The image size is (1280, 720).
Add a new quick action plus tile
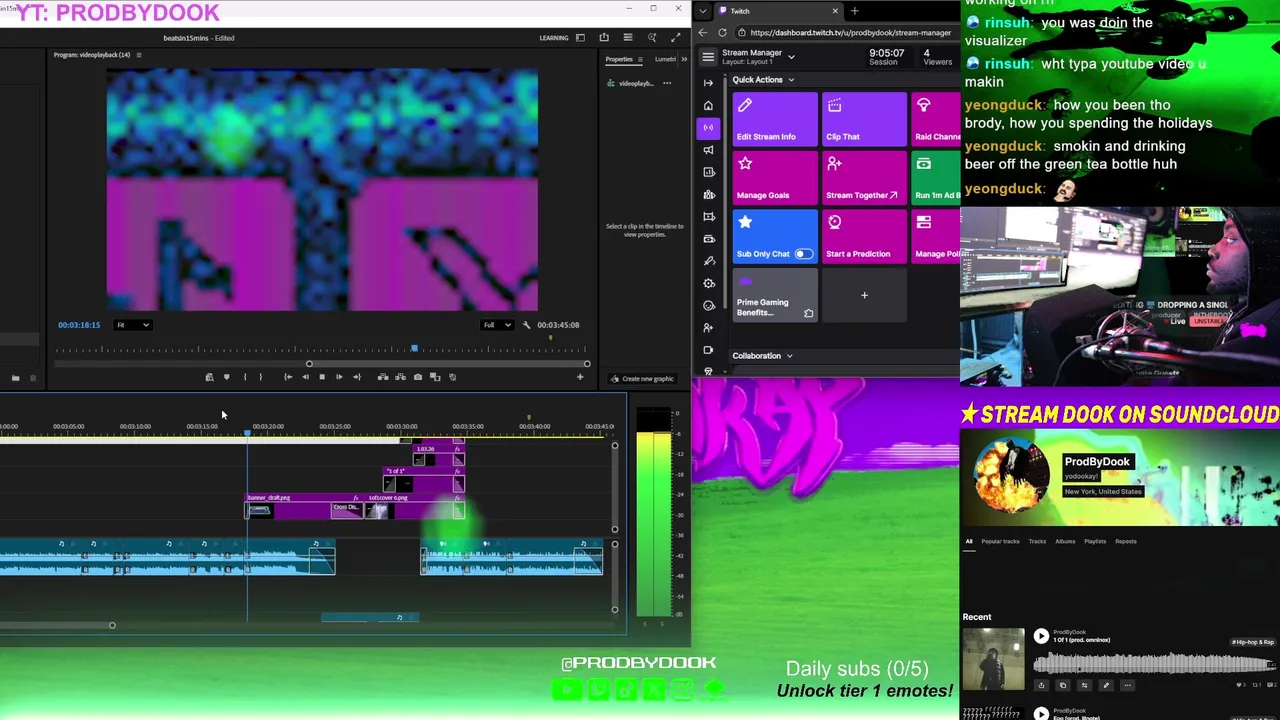(864, 295)
